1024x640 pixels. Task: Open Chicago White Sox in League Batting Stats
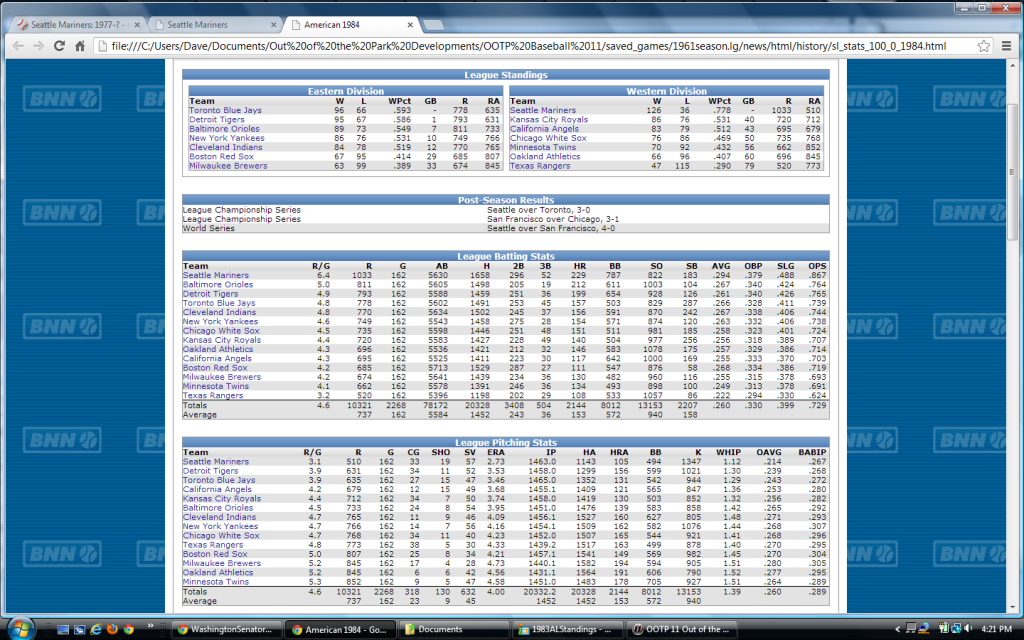click(221, 330)
